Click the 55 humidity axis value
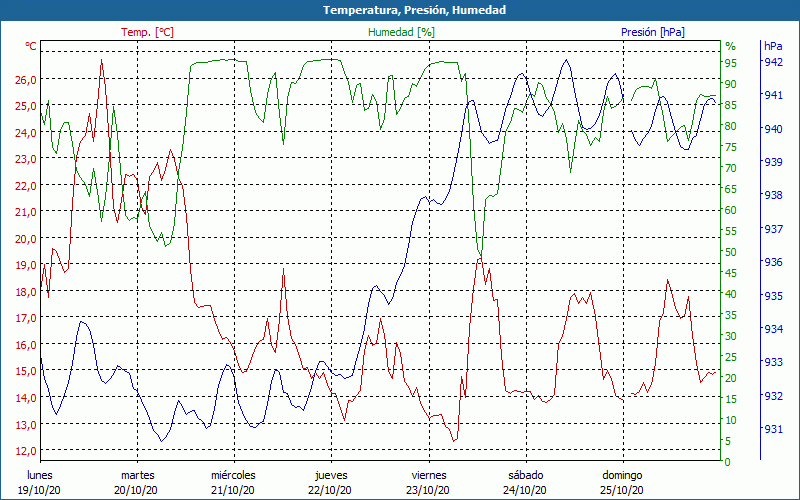This screenshot has width=800, height=500. 731,231
